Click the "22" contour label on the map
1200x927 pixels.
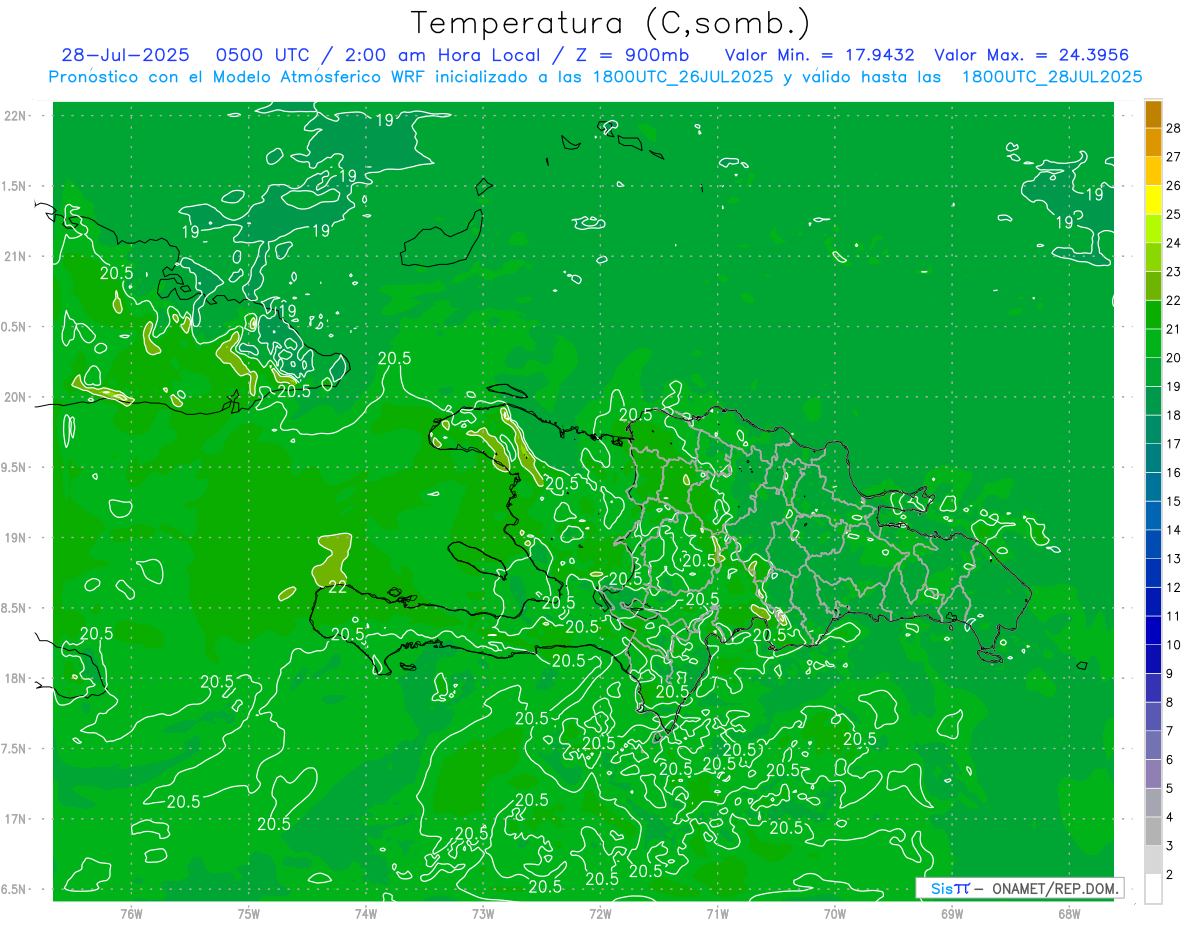click(338, 588)
